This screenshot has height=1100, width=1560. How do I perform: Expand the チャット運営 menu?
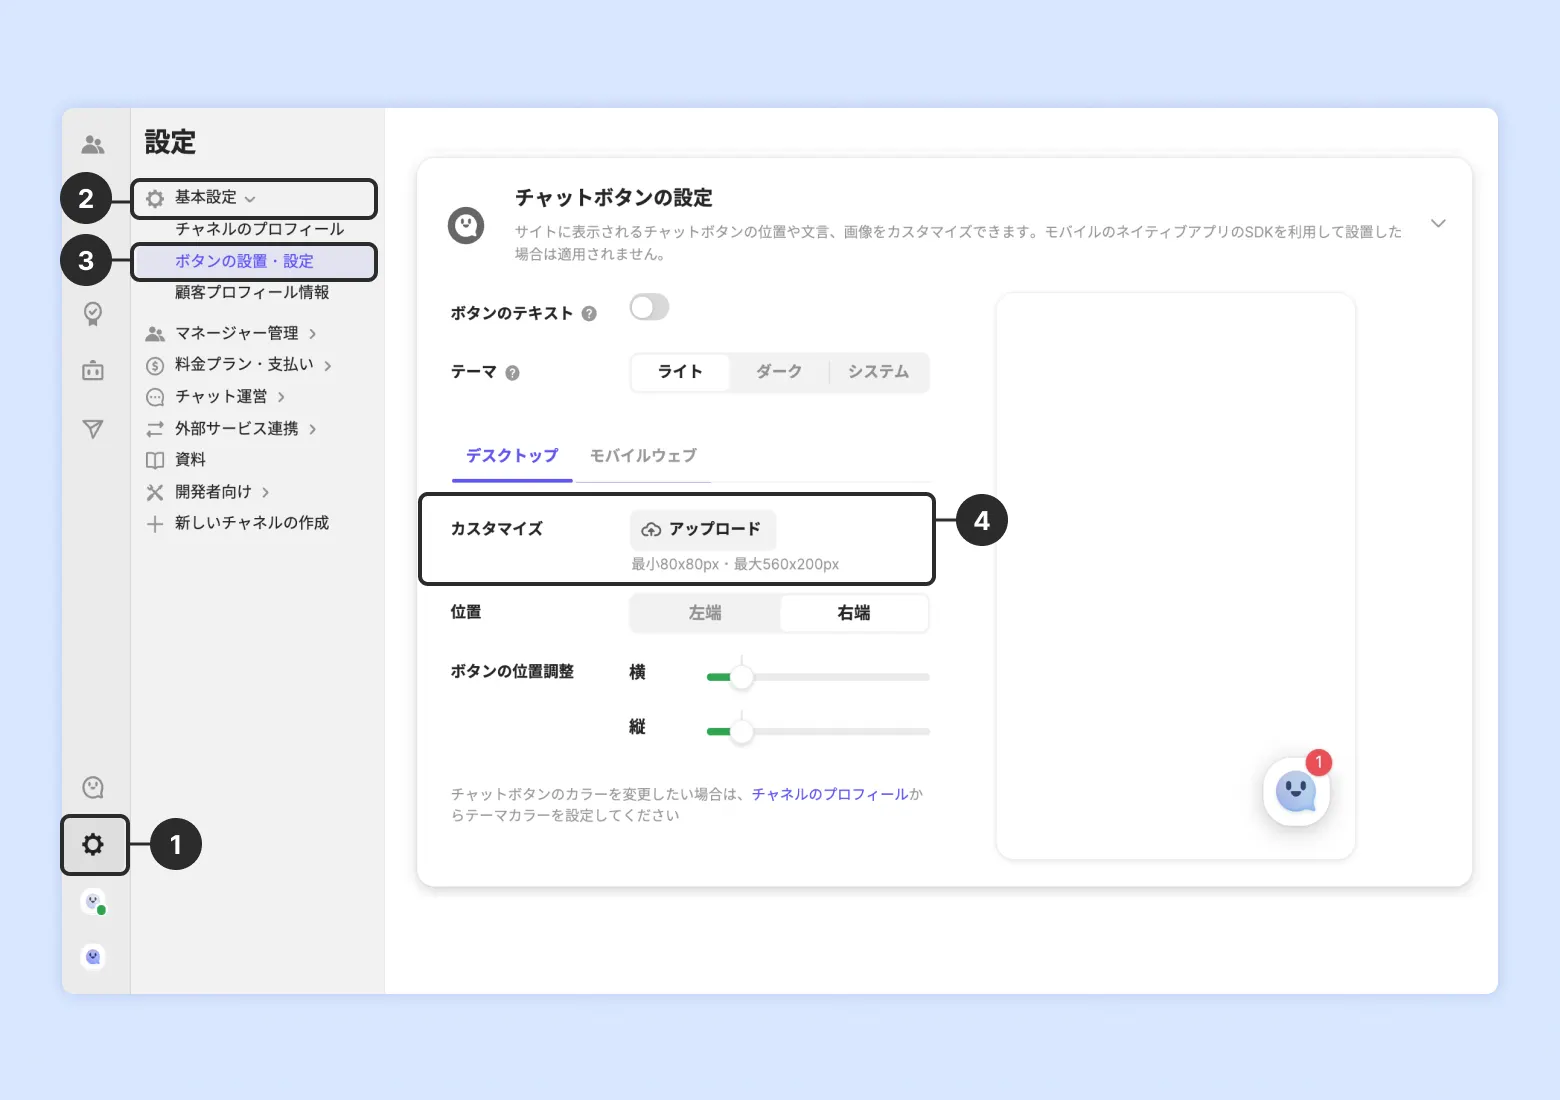coord(282,397)
